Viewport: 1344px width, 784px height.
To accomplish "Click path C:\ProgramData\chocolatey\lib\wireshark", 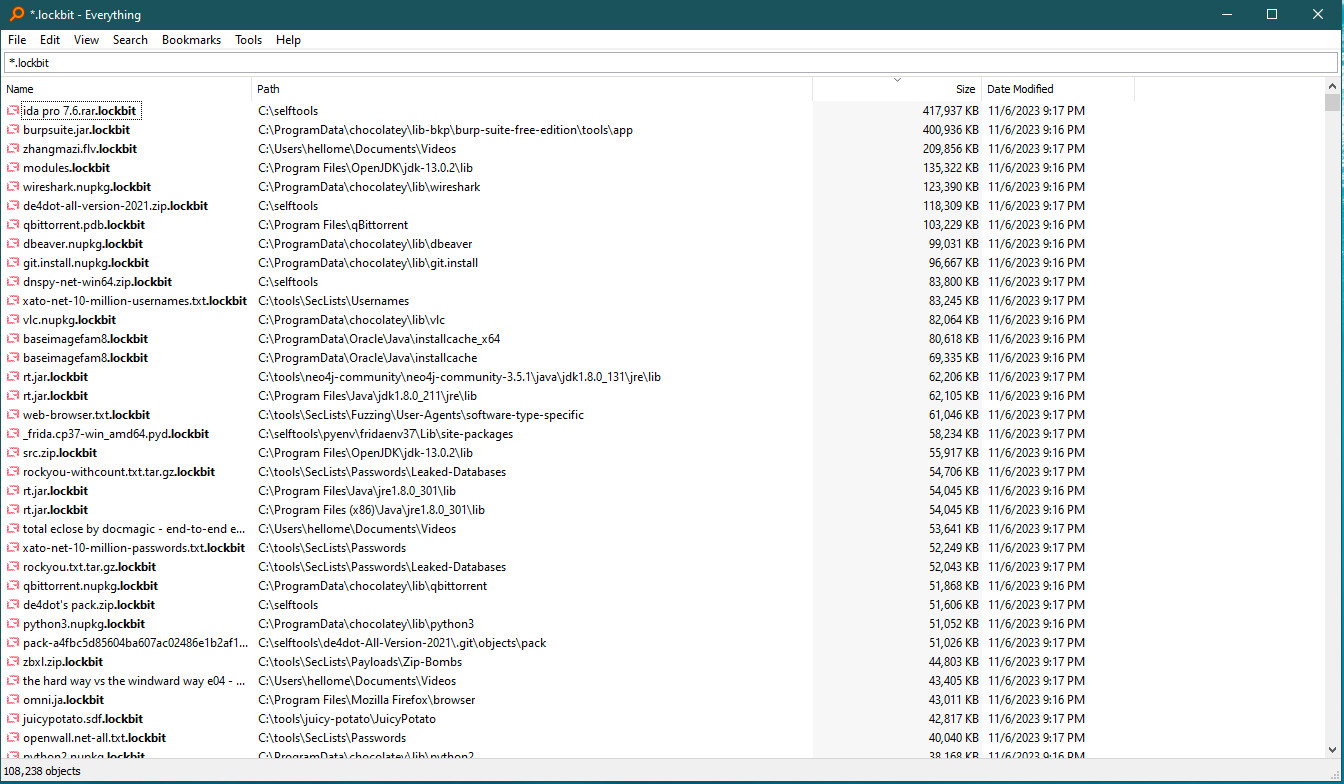I will coord(369,187).
